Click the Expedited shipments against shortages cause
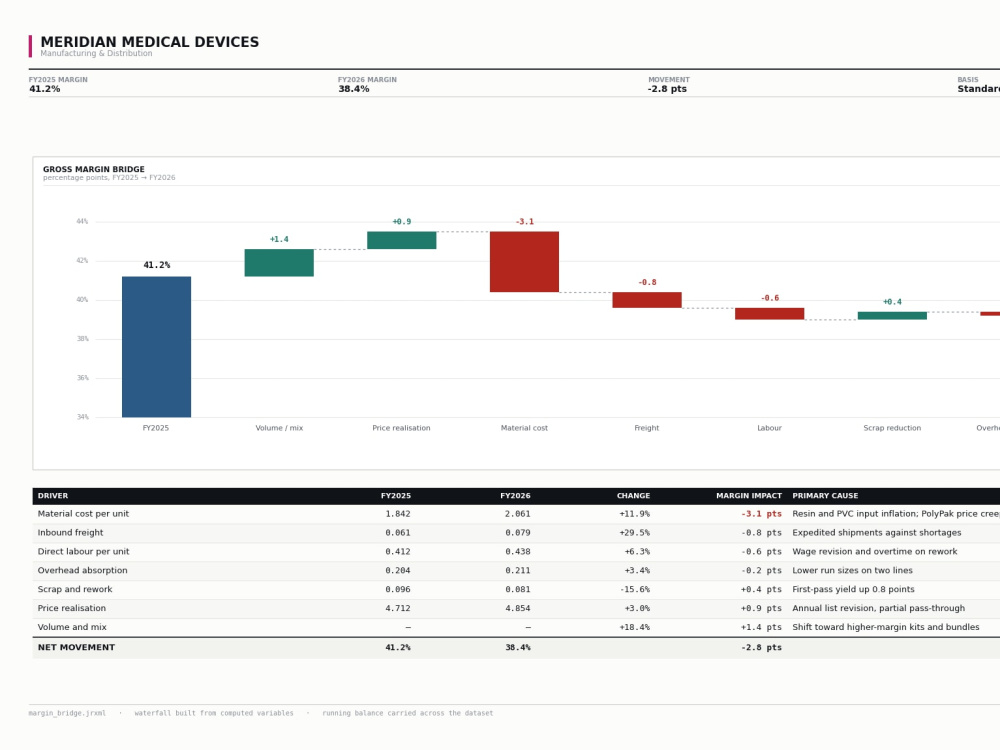 pyautogui.click(x=877, y=533)
